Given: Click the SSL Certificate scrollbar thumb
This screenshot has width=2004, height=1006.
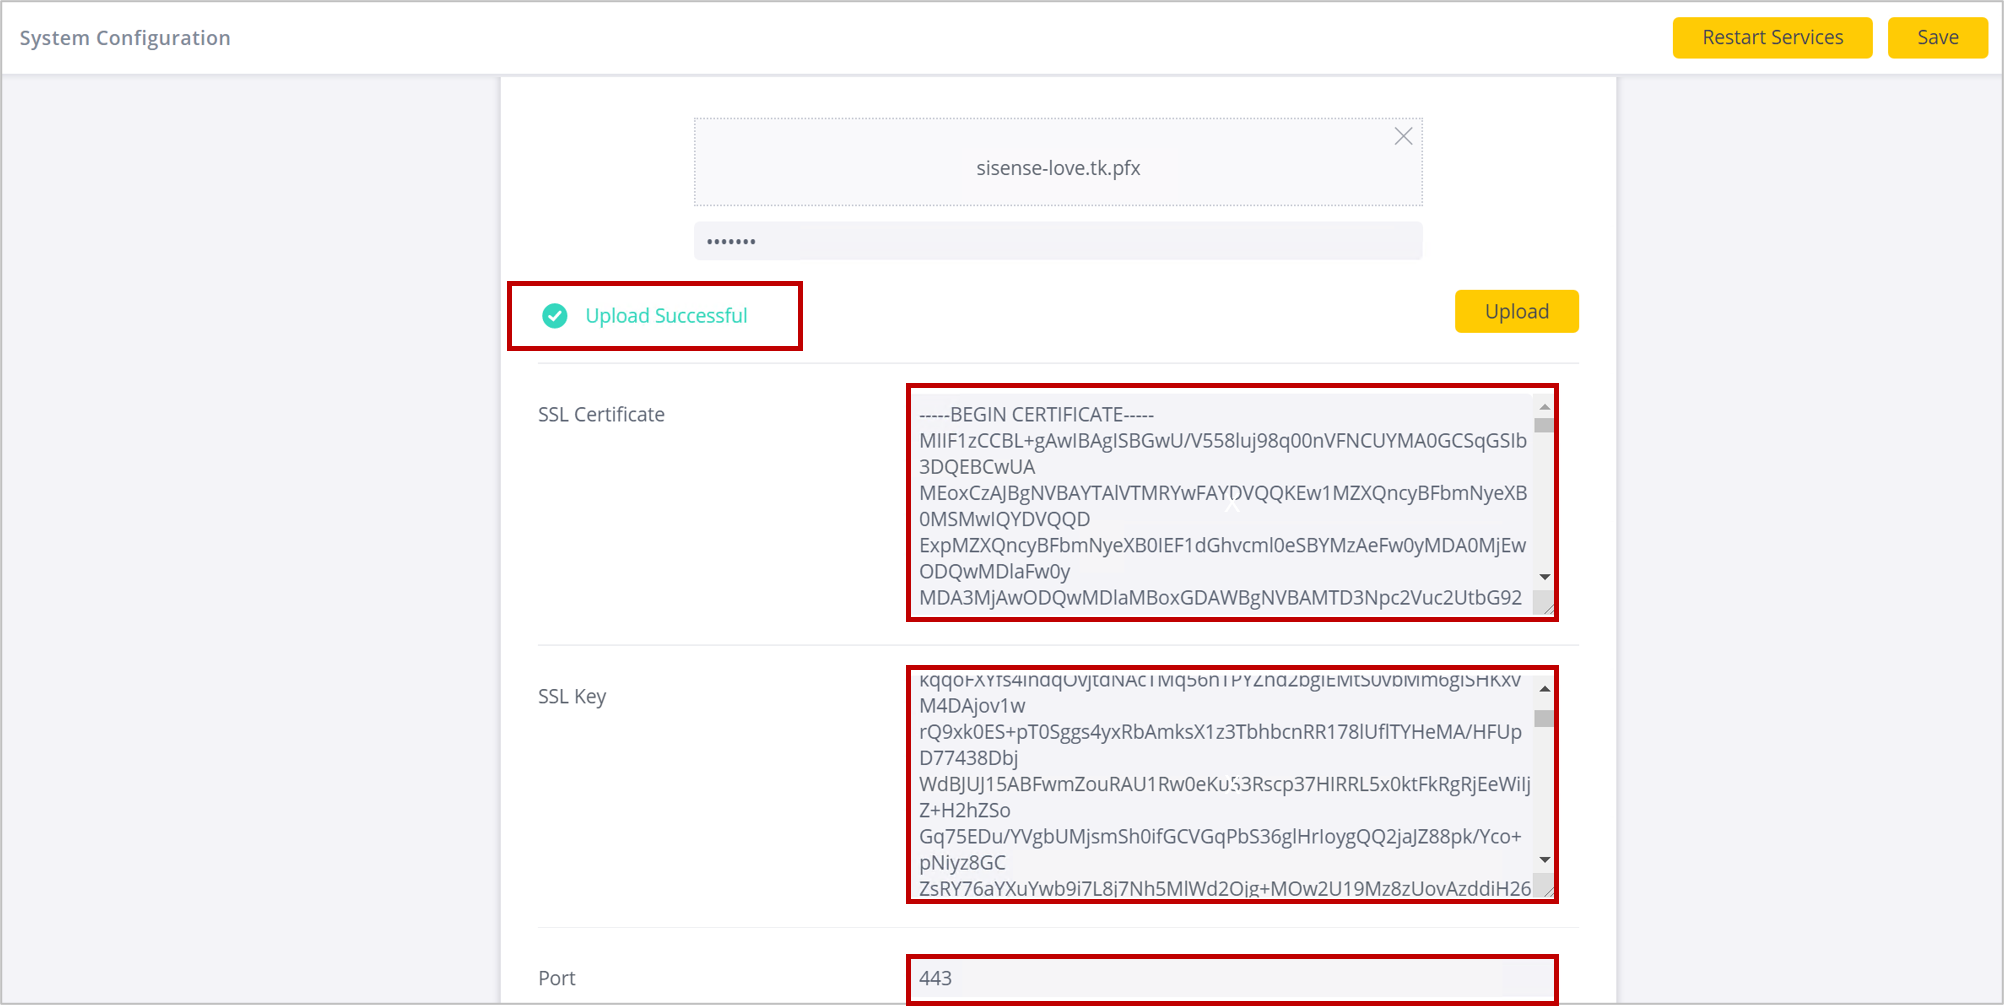Looking at the screenshot, I should point(1544,425).
